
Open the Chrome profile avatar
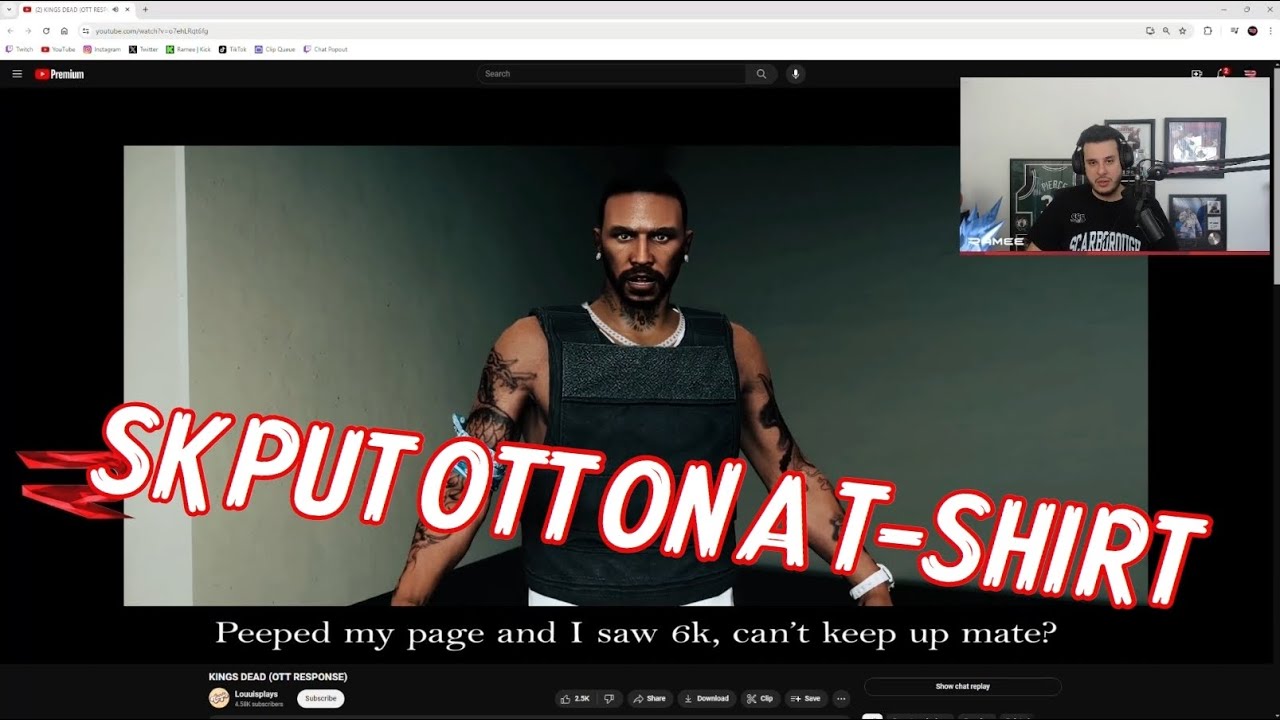[x=1252, y=31]
